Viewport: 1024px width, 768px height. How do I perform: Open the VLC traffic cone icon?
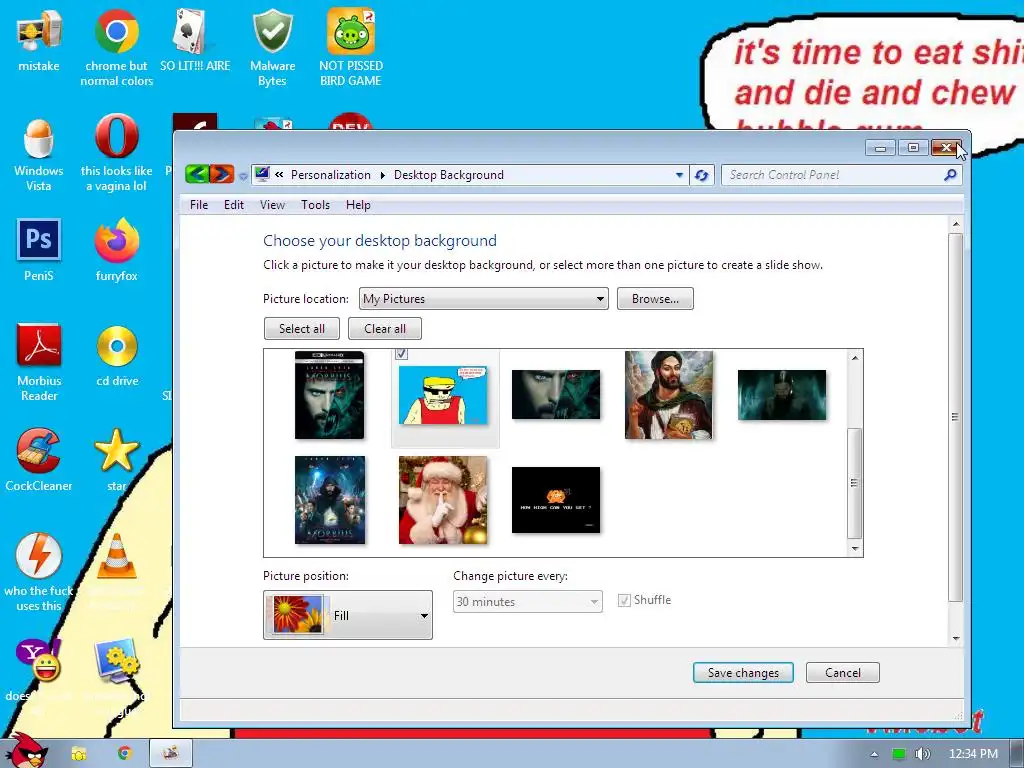[x=116, y=556]
